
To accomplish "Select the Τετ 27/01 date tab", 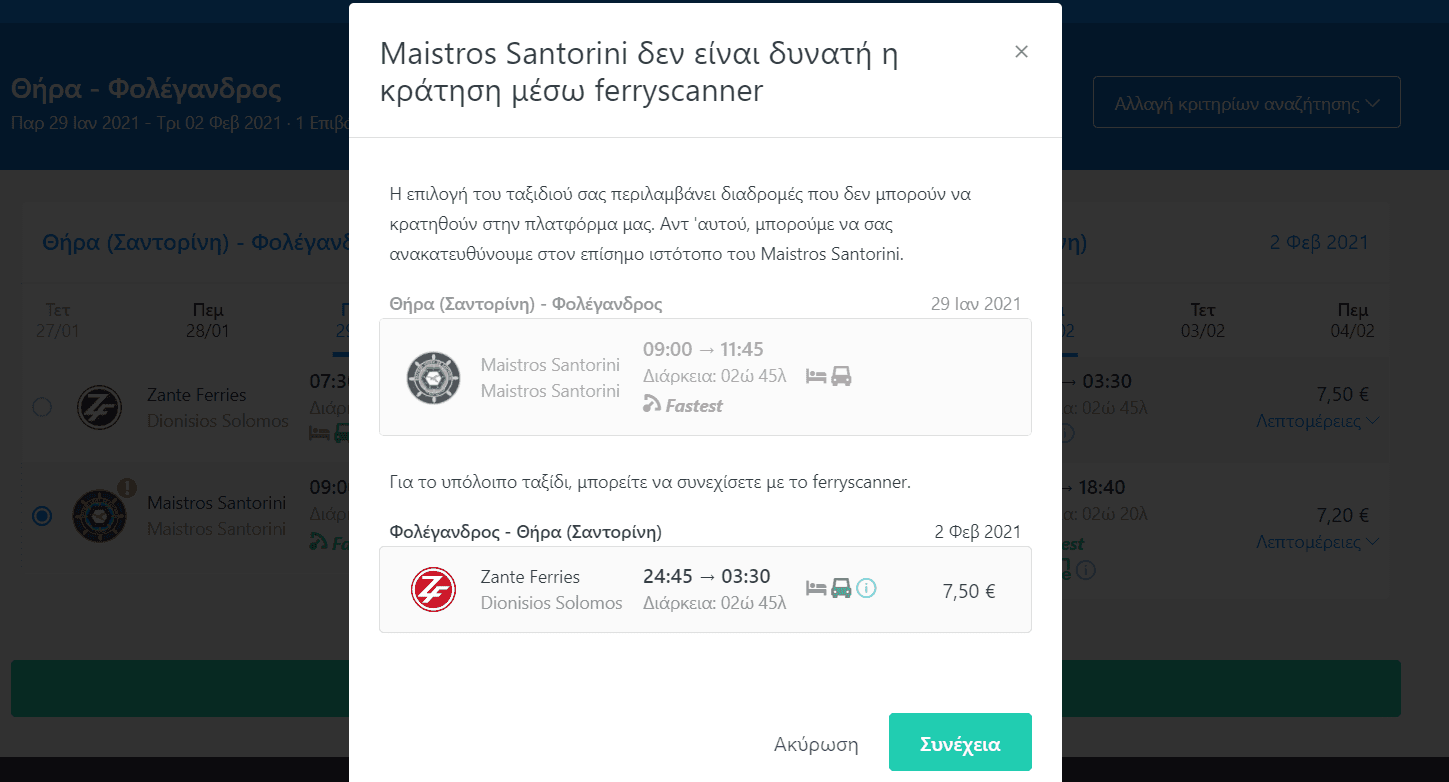I will [x=58, y=320].
